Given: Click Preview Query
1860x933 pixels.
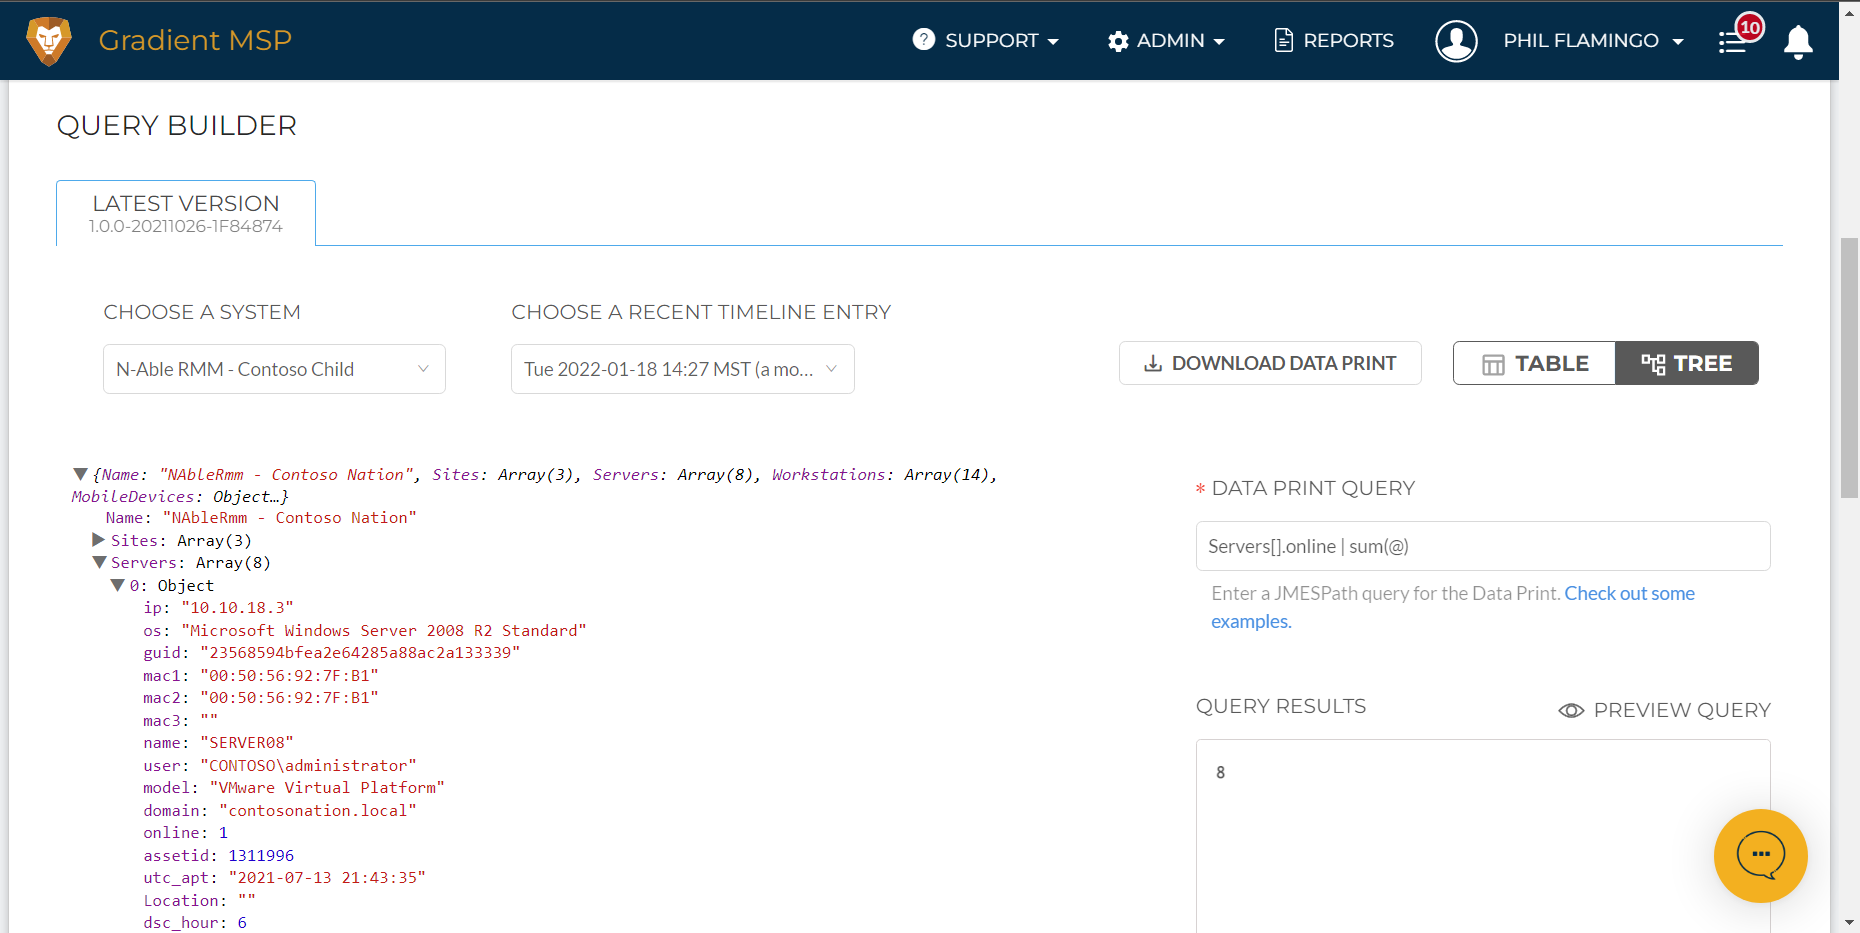Looking at the screenshot, I should pyautogui.click(x=1665, y=710).
